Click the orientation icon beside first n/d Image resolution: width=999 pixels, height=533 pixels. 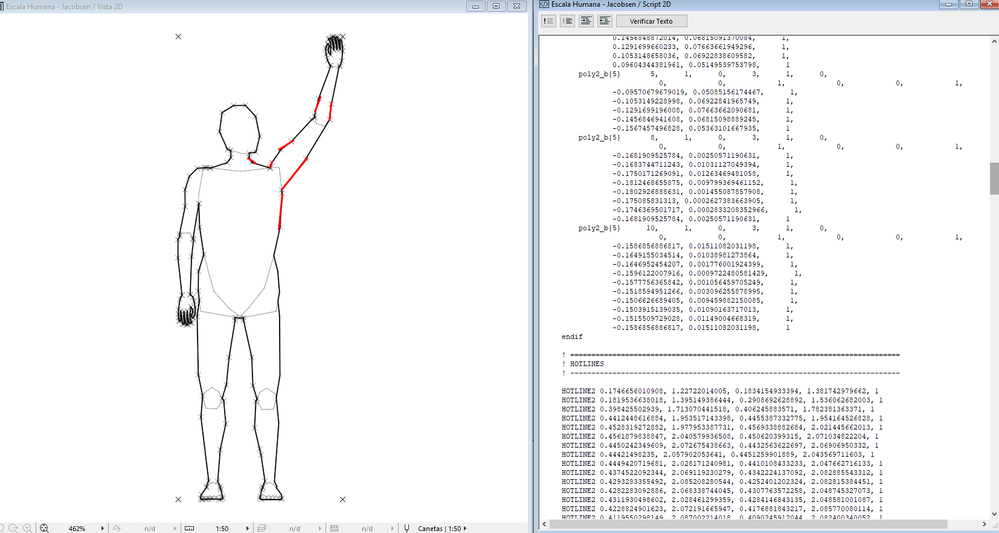(x=117, y=529)
